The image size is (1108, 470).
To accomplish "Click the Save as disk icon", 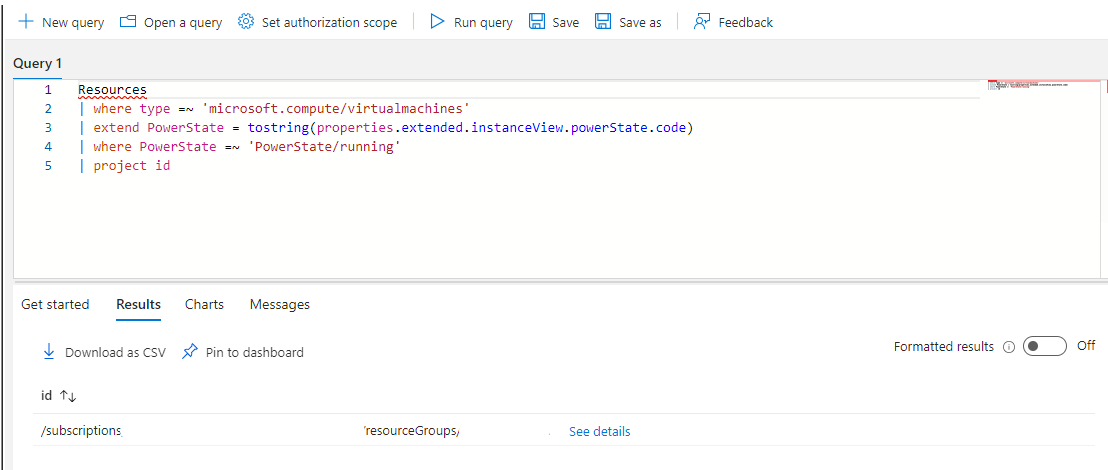I will click(x=603, y=22).
